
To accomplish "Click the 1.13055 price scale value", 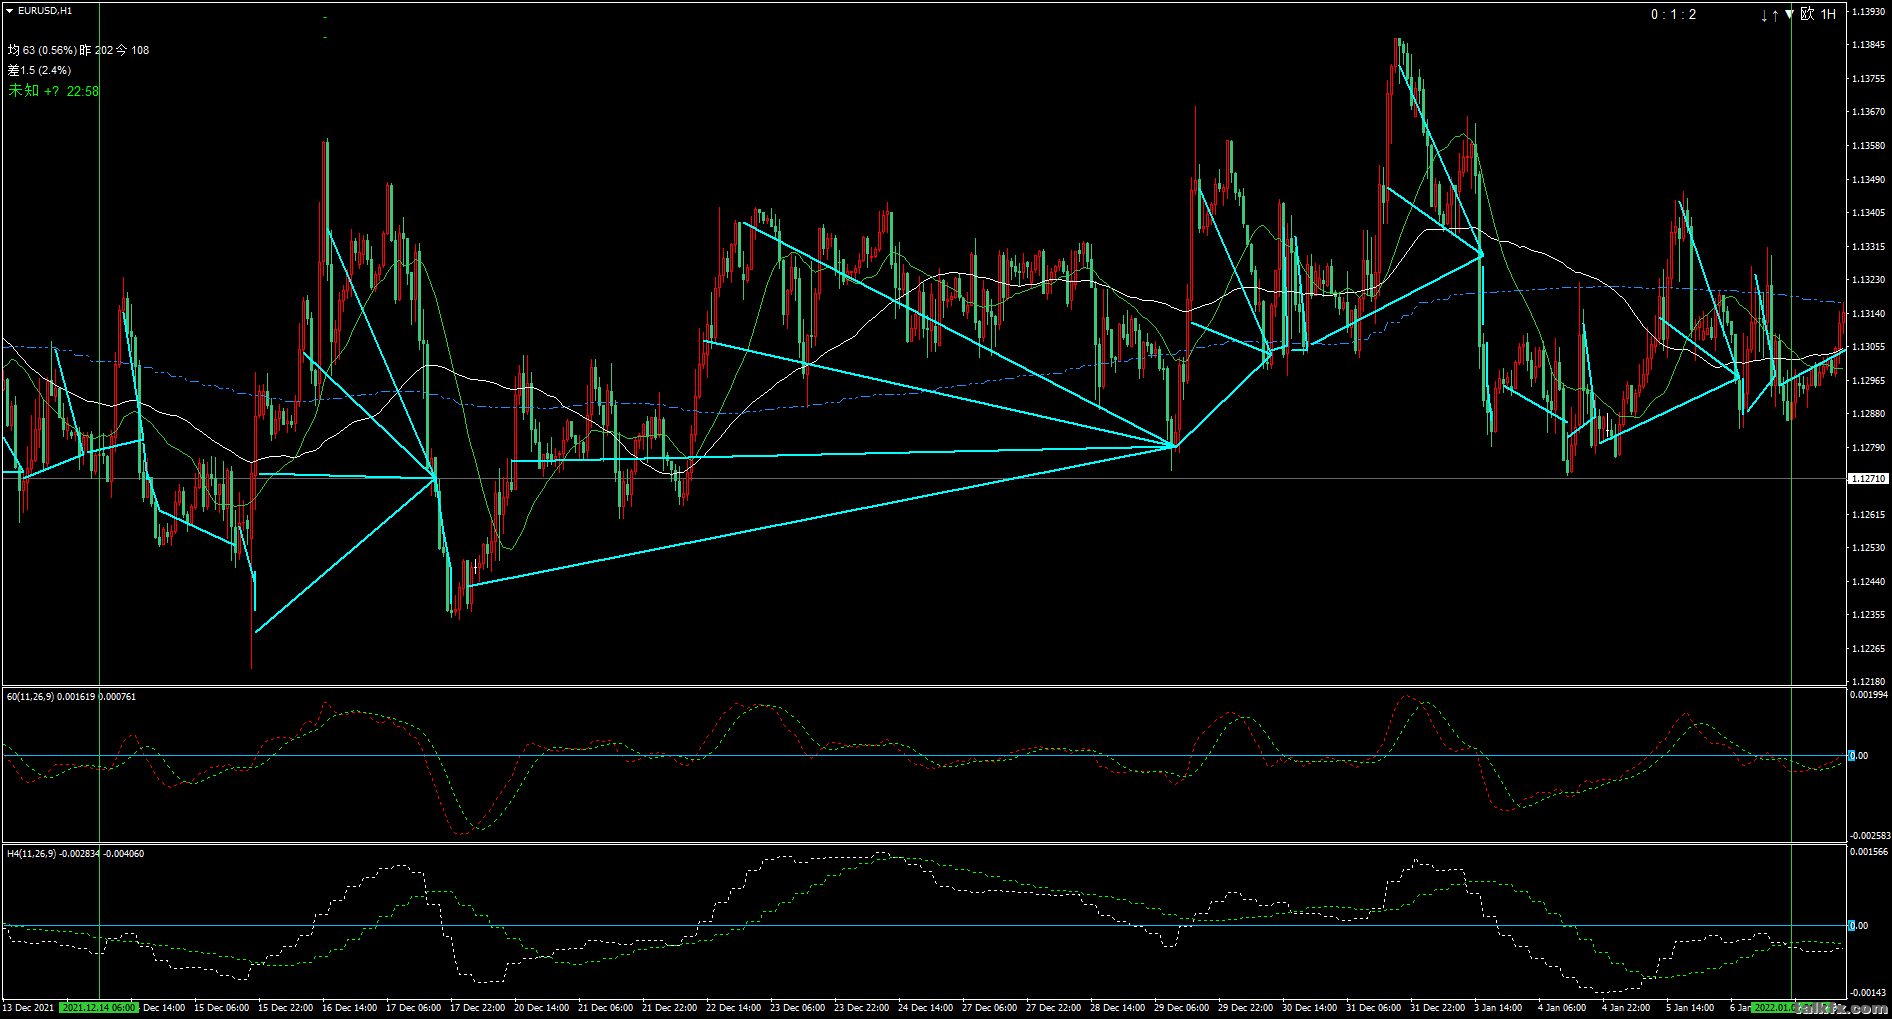I will [x=1868, y=347].
